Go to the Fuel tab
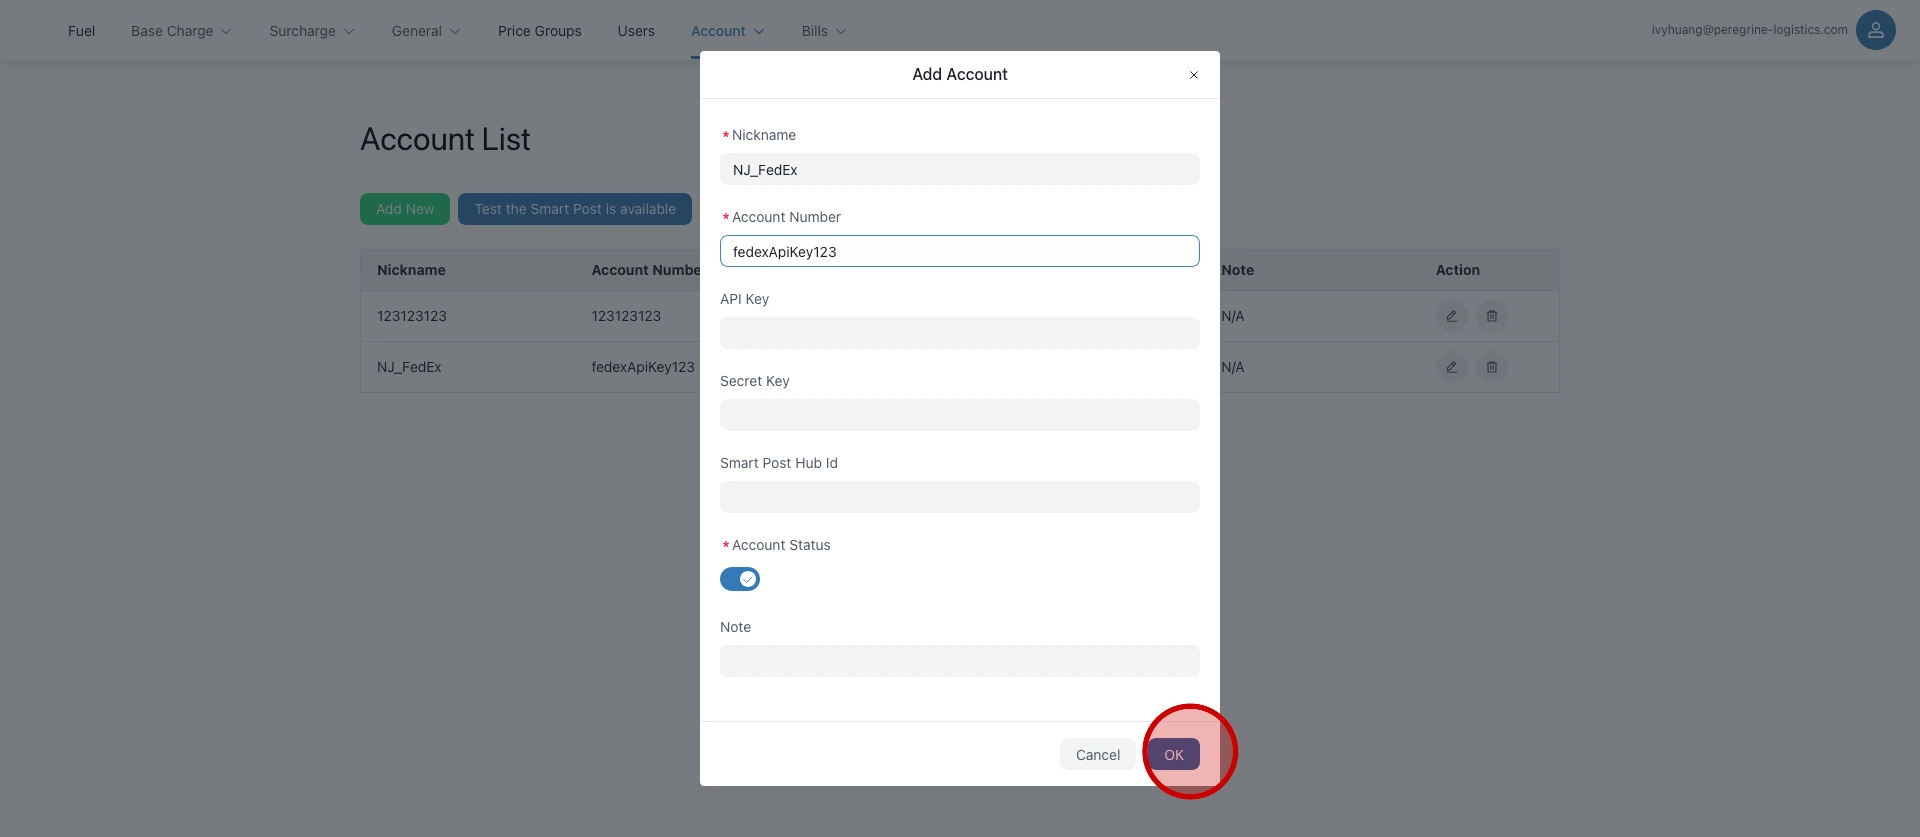Viewport: 1920px width, 837px height. (81, 31)
